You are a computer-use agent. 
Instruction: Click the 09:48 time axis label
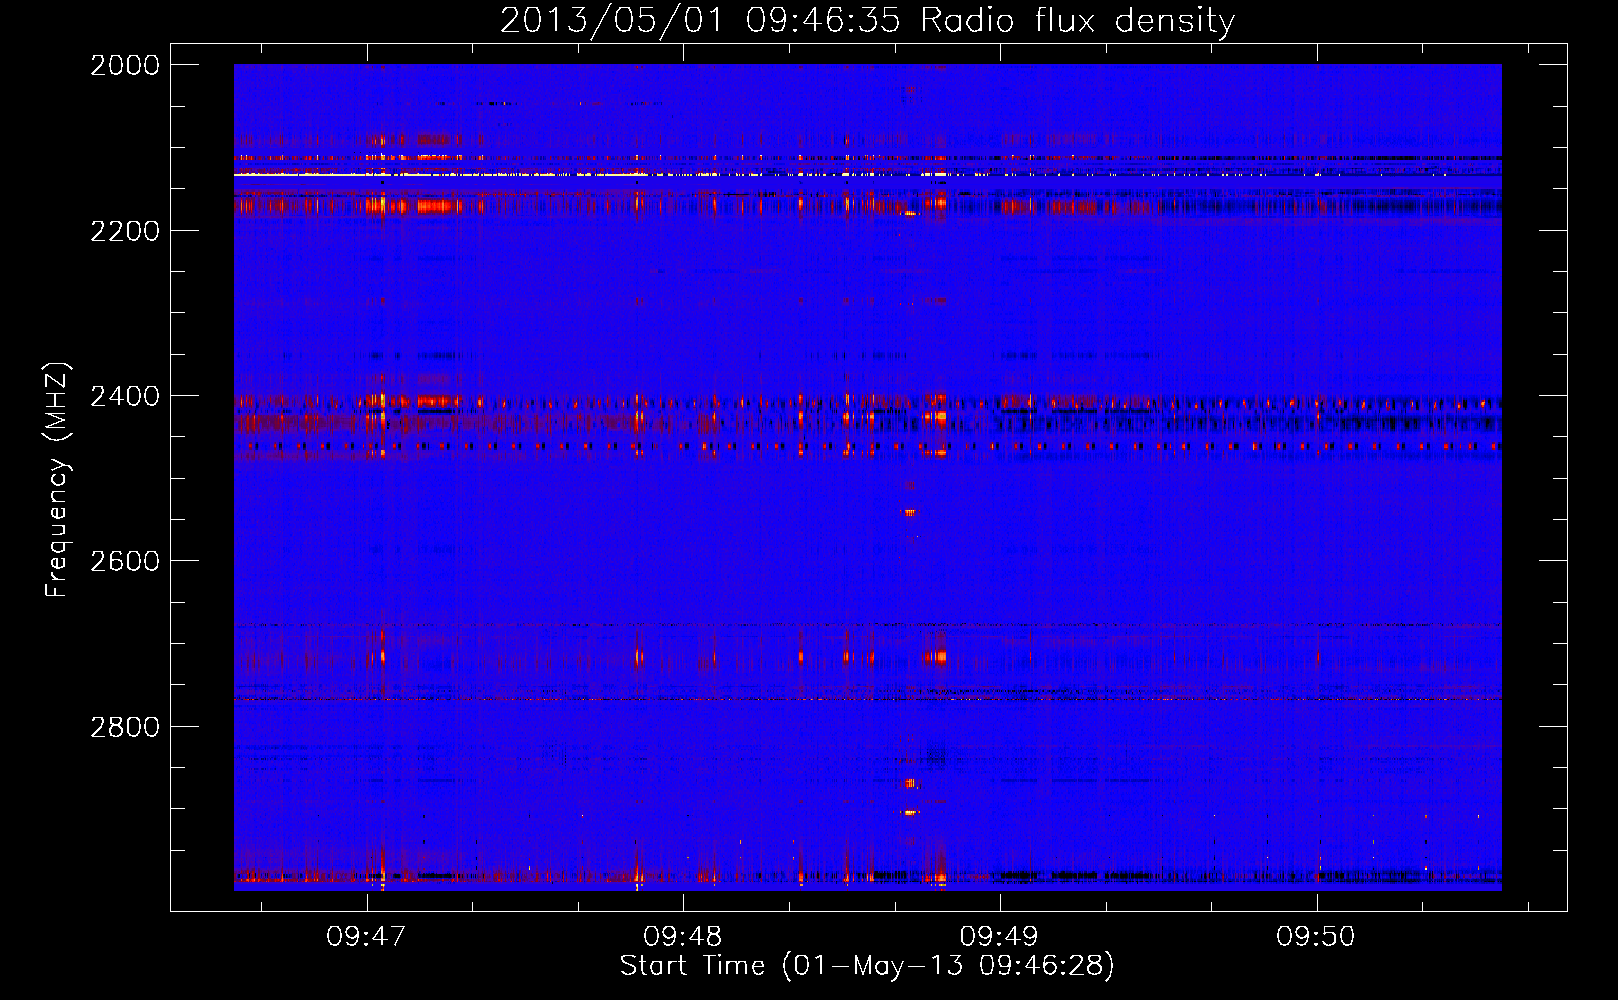pyautogui.click(x=683, y=936)
